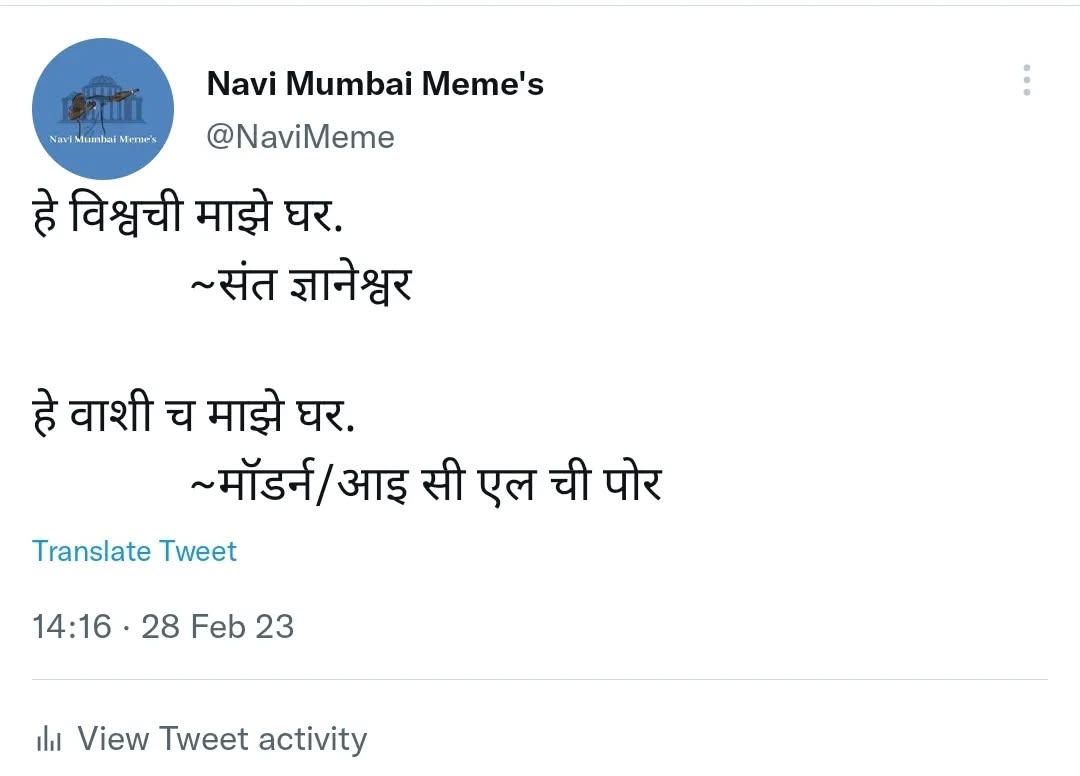The image size is (1080, 776).
Task: Click the small caption text inside the avatar
Action: click(103, 139)
